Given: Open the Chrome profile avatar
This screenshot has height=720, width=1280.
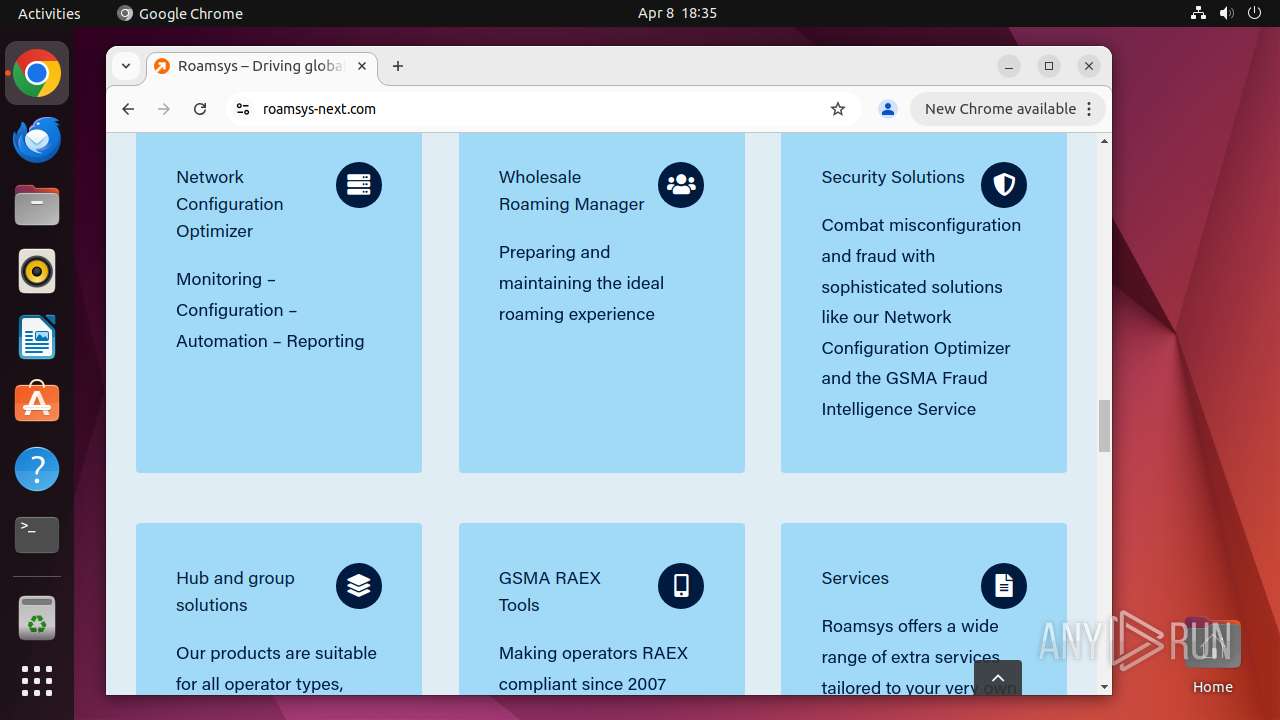Looking at the screenshot, I should [x=887, y=109].
